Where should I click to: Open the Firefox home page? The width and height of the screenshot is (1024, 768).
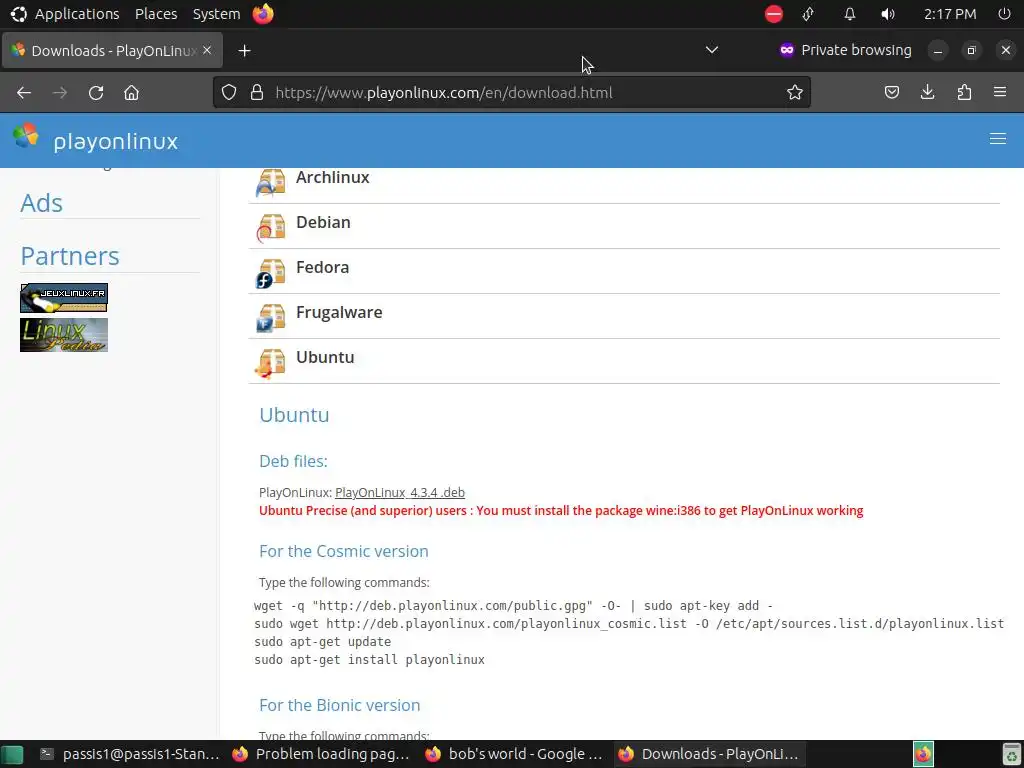point(131,93)
